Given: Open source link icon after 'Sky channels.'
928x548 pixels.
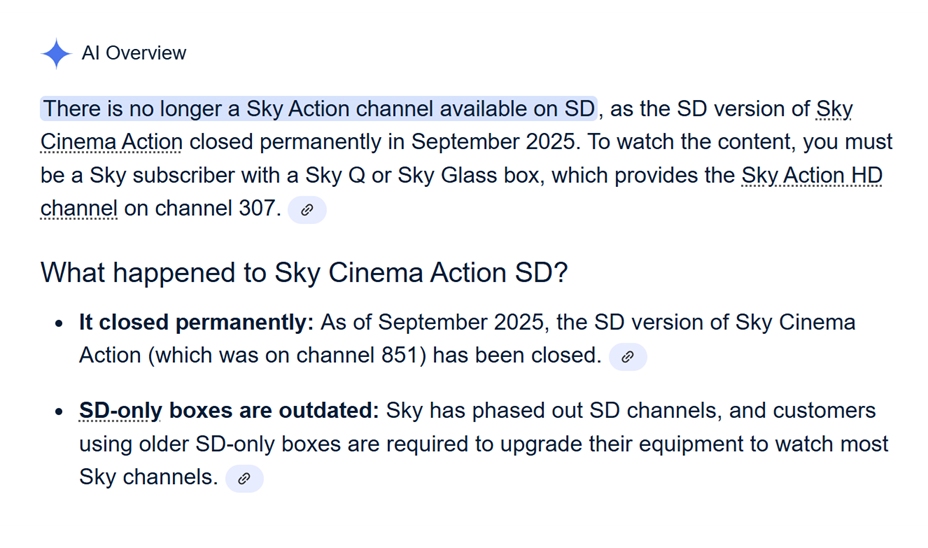Looking at the screenshot, I should tap(244, 479).
